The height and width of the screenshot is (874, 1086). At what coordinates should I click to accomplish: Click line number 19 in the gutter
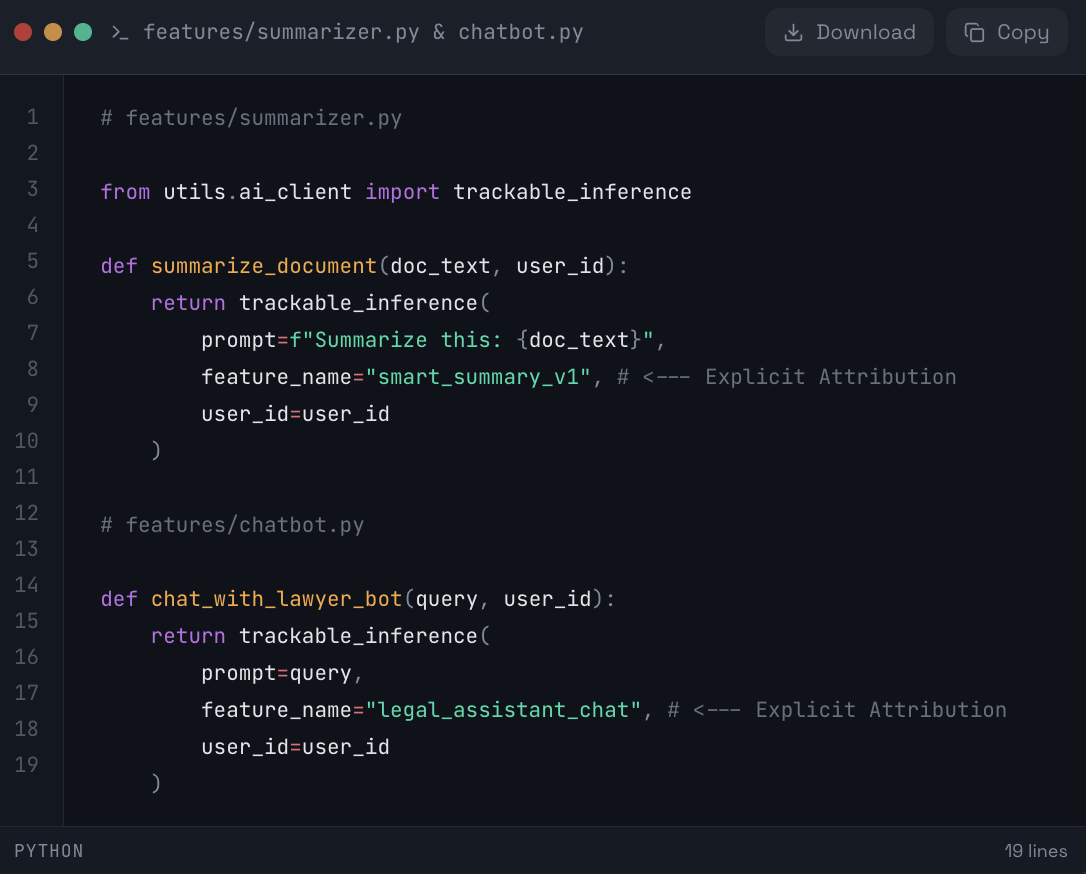click(27, 765)
